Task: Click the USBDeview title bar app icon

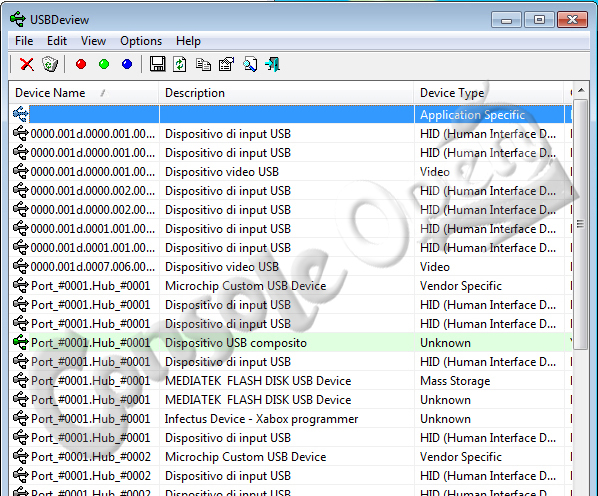Action: click(x=18, y=19)
